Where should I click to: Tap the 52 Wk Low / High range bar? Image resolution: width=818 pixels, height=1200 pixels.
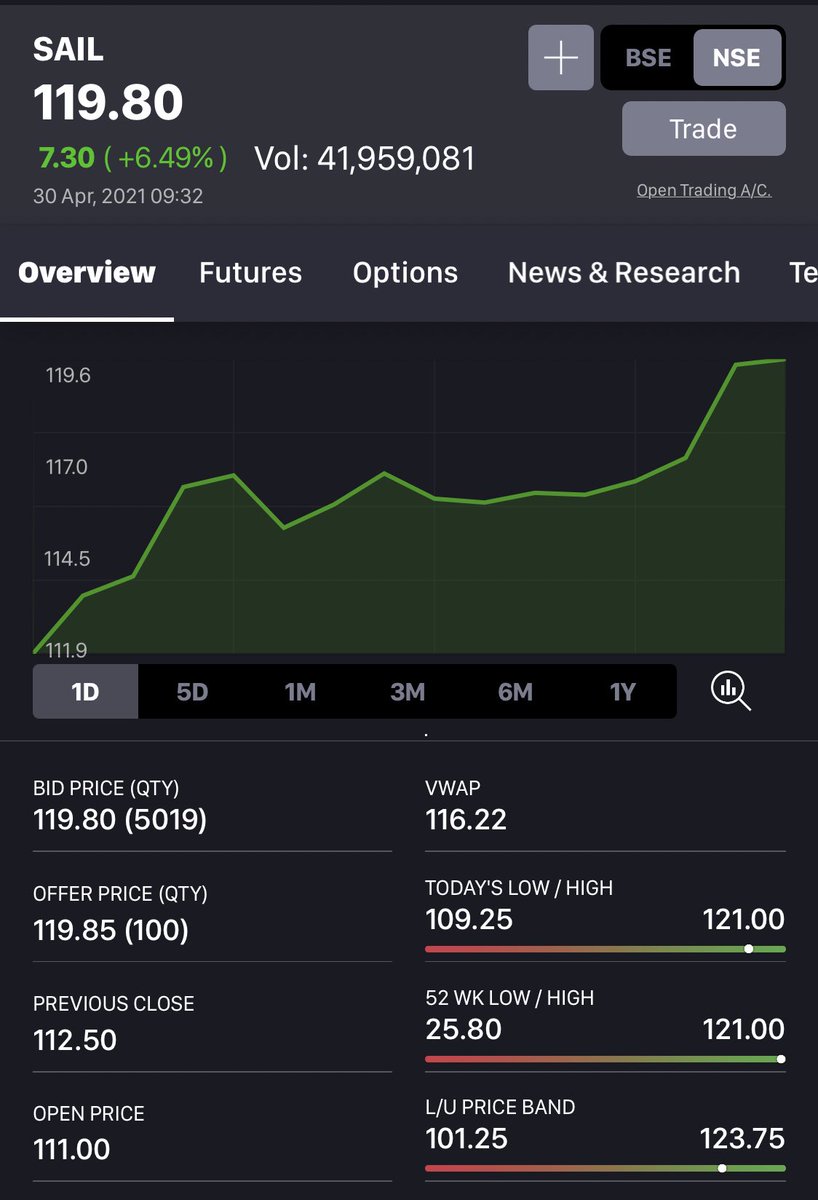[605, 1059]
